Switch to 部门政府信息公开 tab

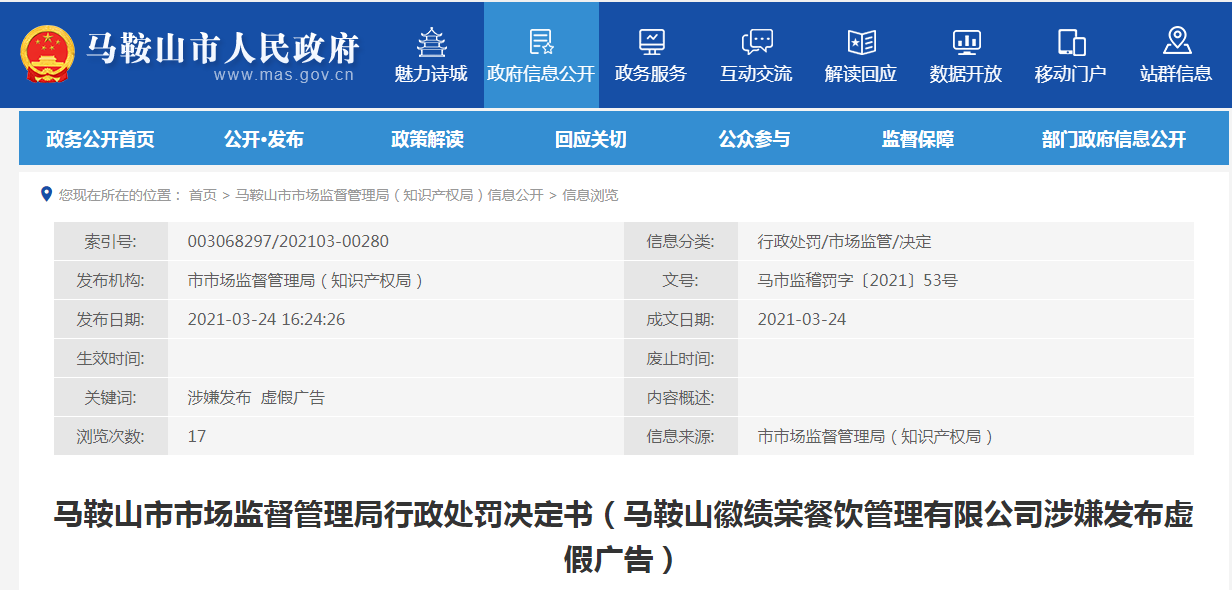tap(1114, 139)
